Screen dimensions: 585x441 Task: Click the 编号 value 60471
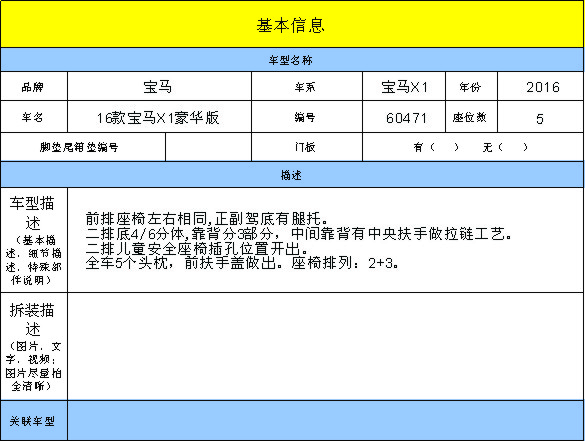pyautogui.click(x=404, y=117)
